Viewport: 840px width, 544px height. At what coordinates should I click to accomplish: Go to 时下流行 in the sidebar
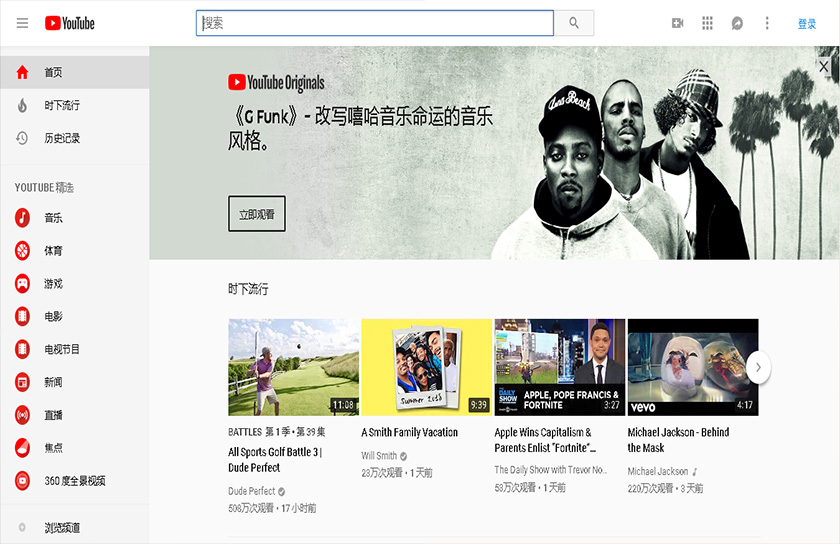[x=61, y=106]
